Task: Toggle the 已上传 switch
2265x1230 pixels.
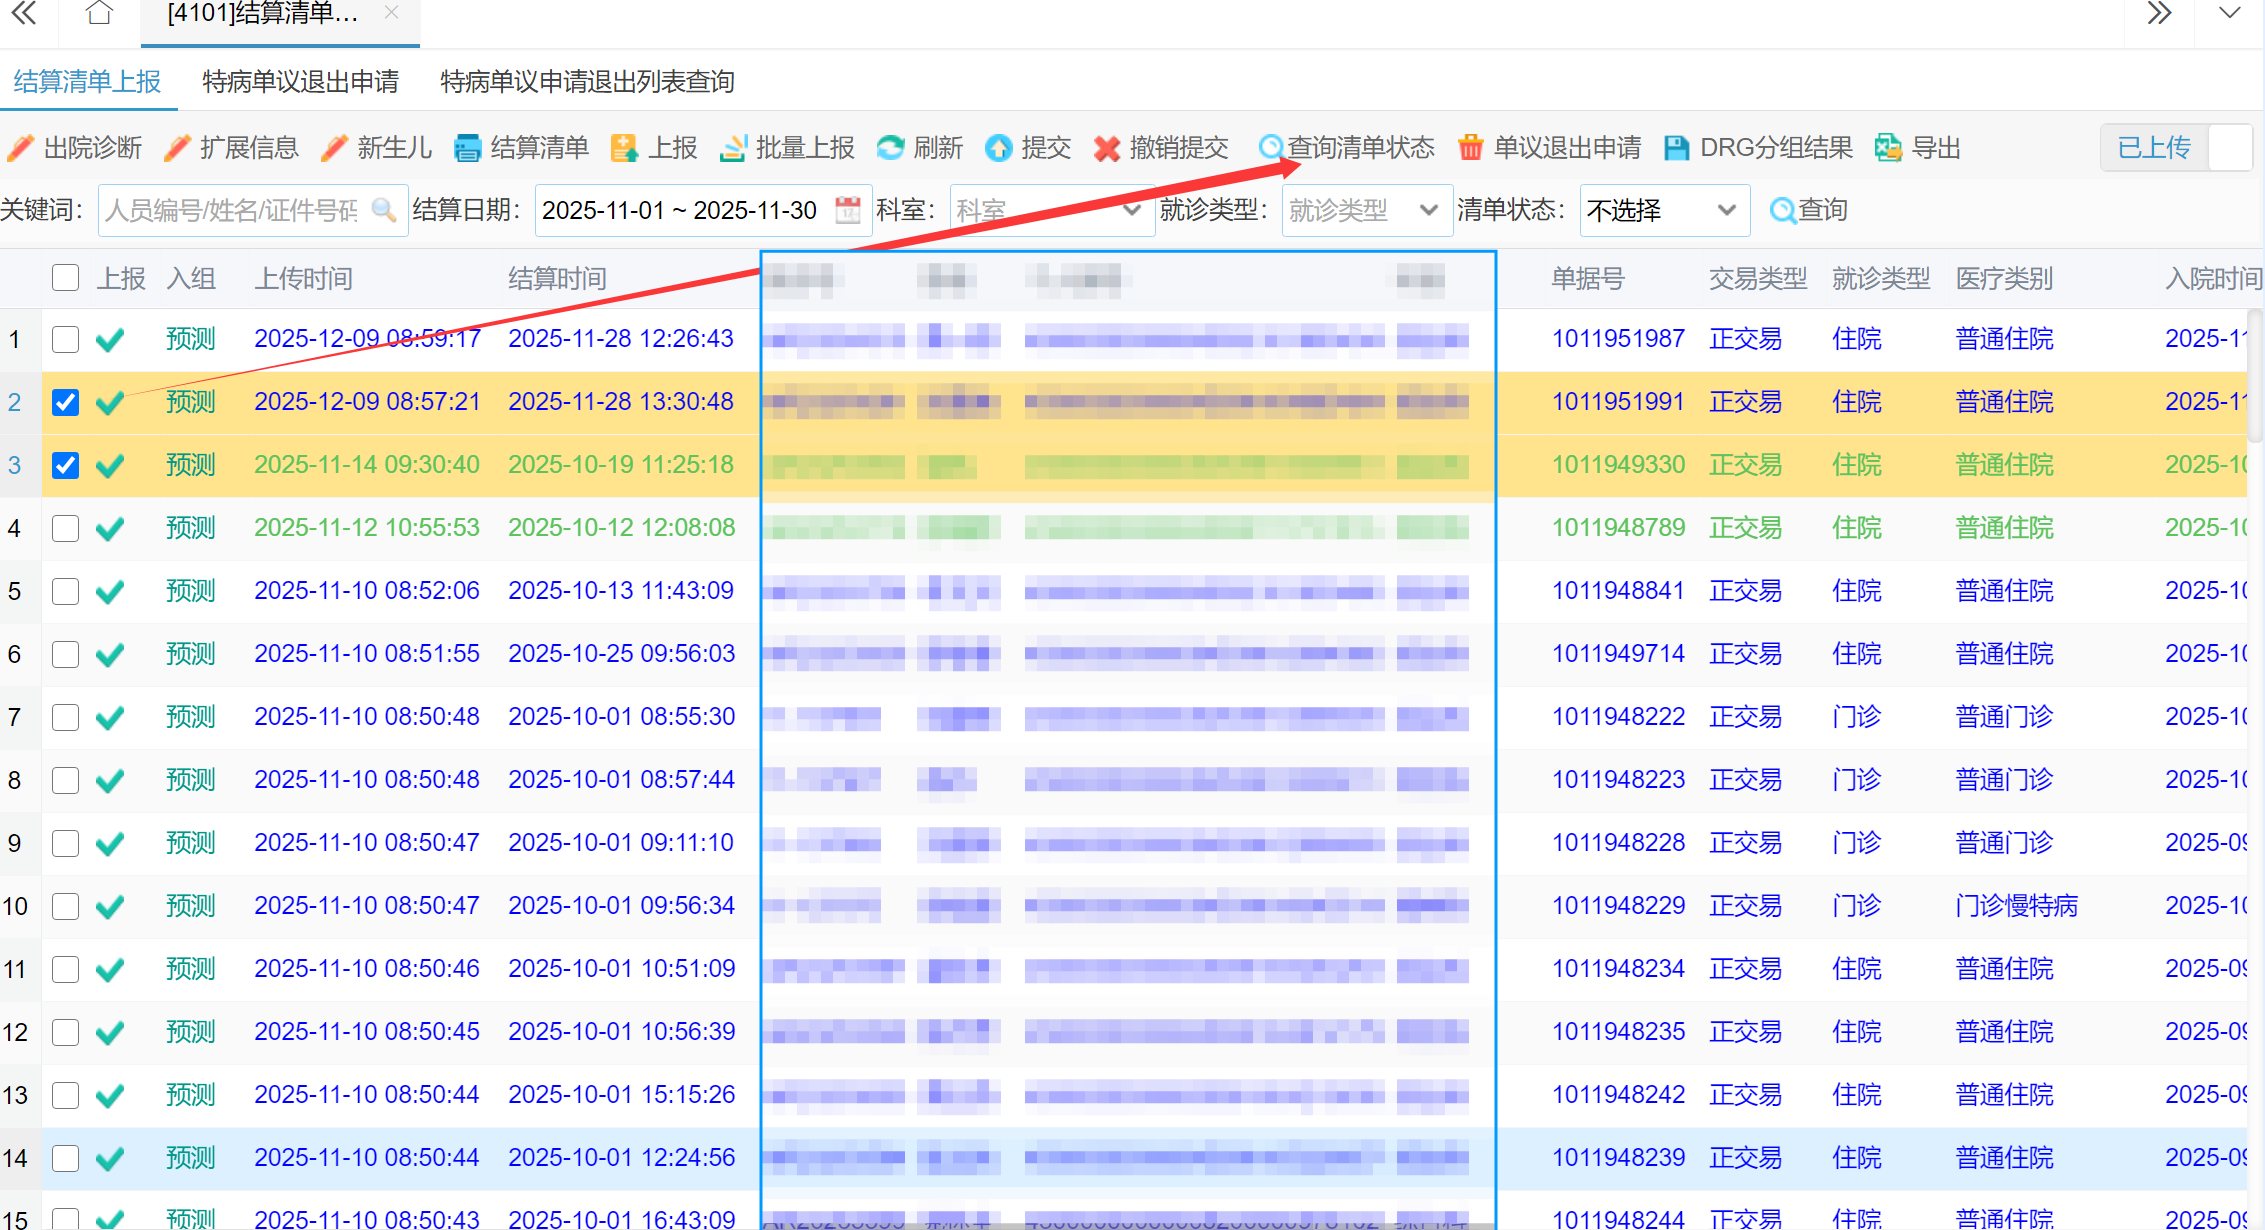Action: point(2176,148)
